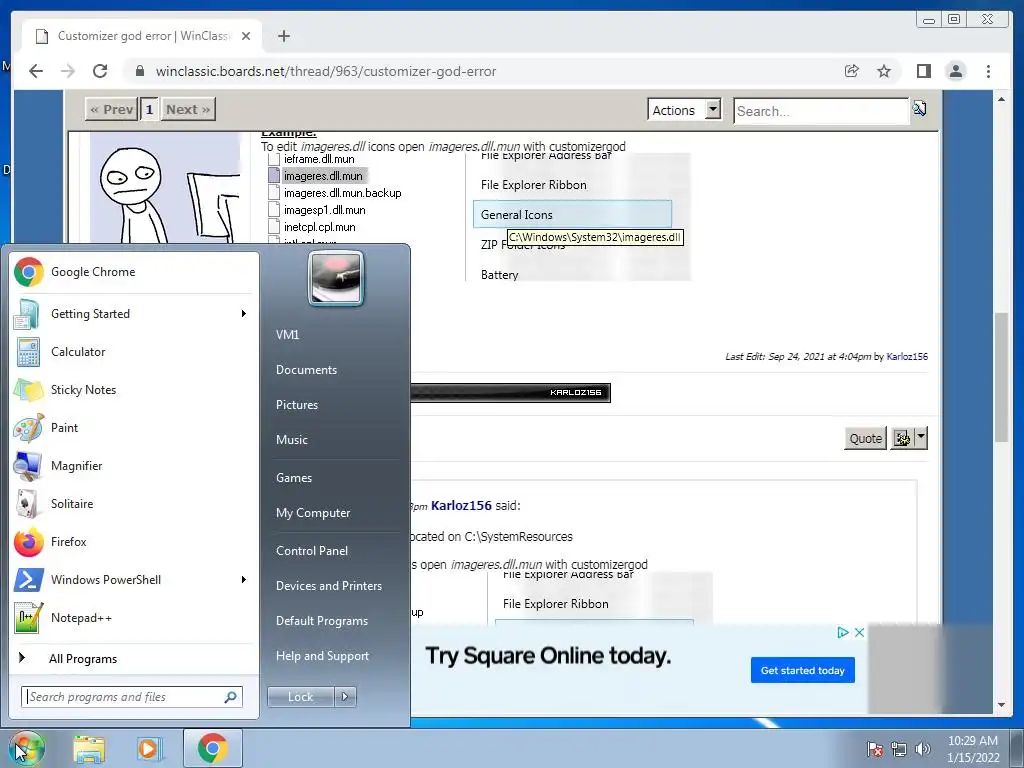Launch Calculator from Start menu

134,352
